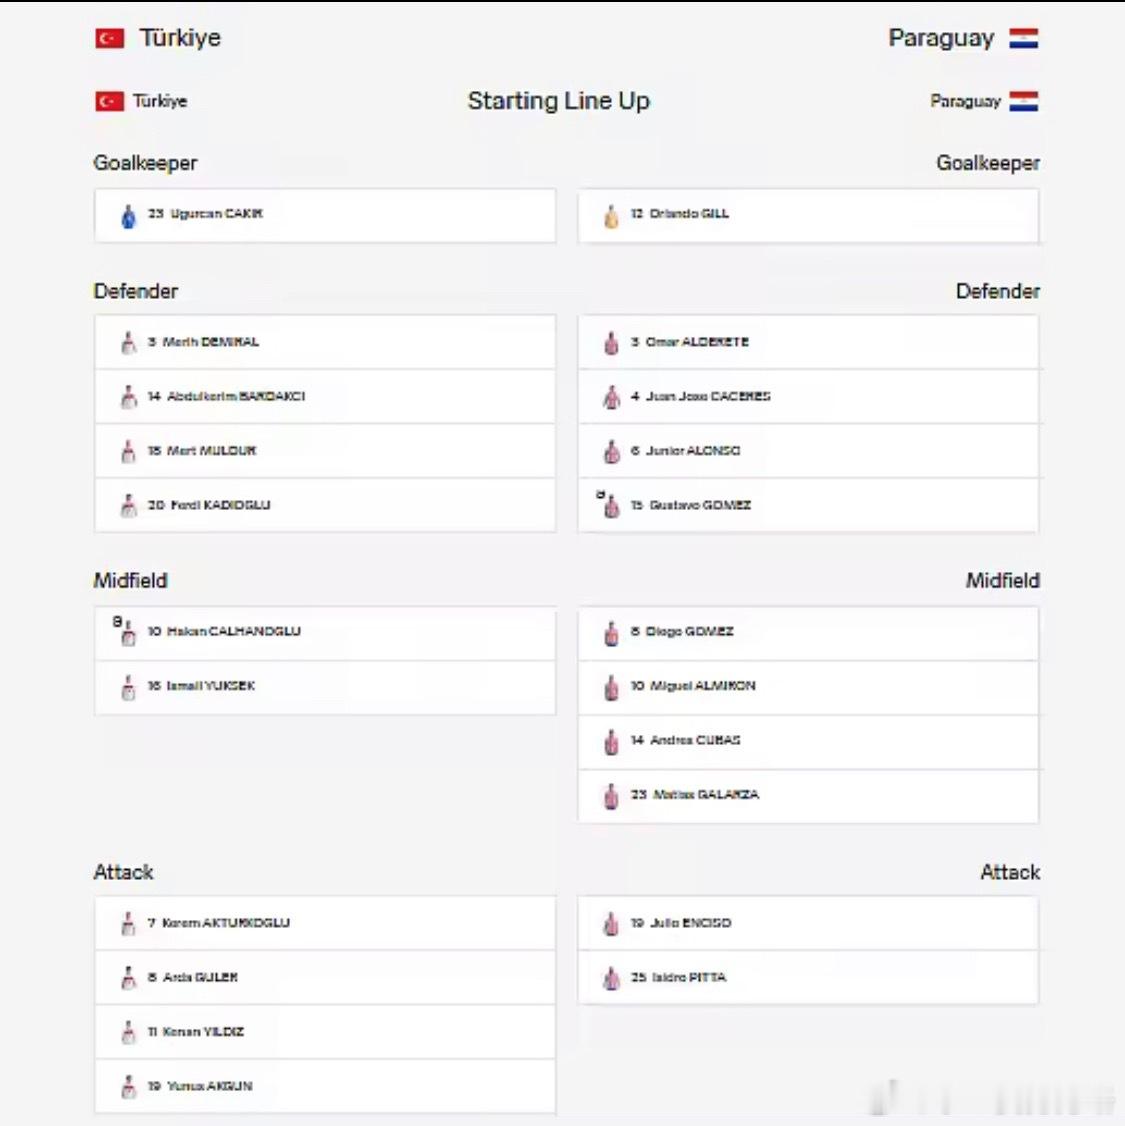The image size is (1125, 1126).
Task: Click the jersey icon next to Julio Enciso
Action: (611, 923)
